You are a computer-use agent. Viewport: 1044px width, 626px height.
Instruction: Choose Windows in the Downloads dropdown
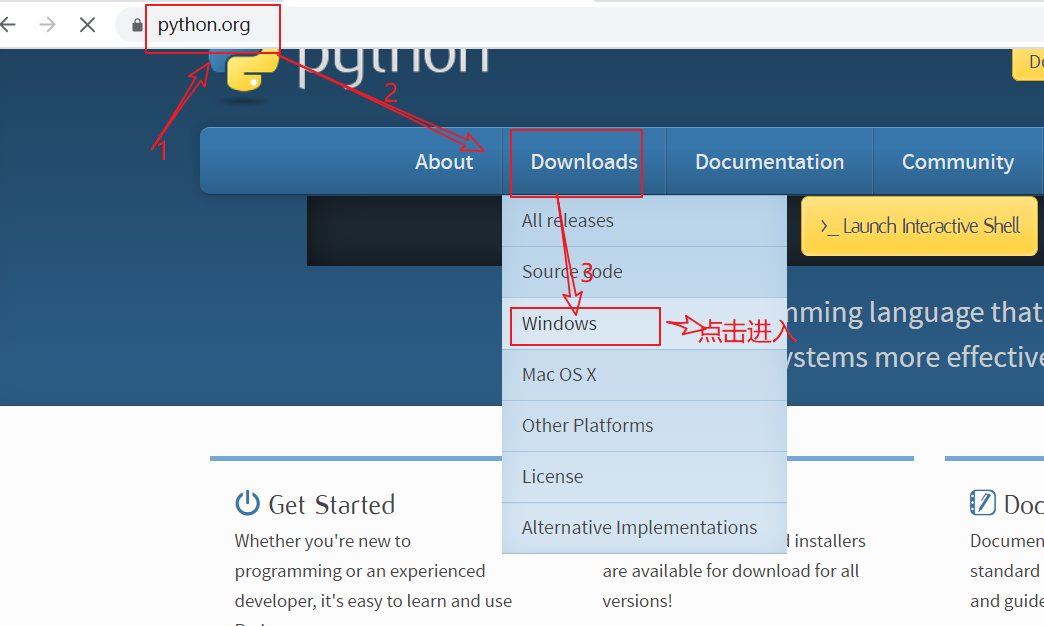pos(644,324)
